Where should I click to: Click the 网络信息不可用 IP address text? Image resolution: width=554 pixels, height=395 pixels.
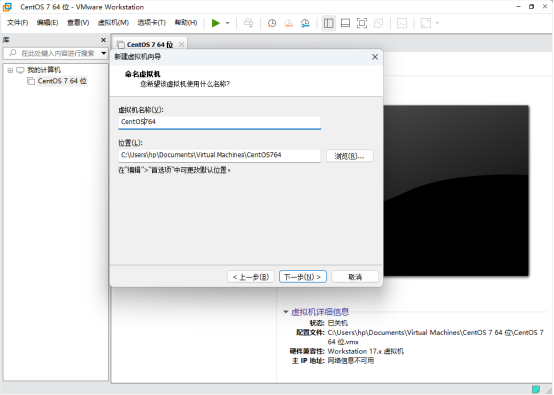click(x=350, y=361)
